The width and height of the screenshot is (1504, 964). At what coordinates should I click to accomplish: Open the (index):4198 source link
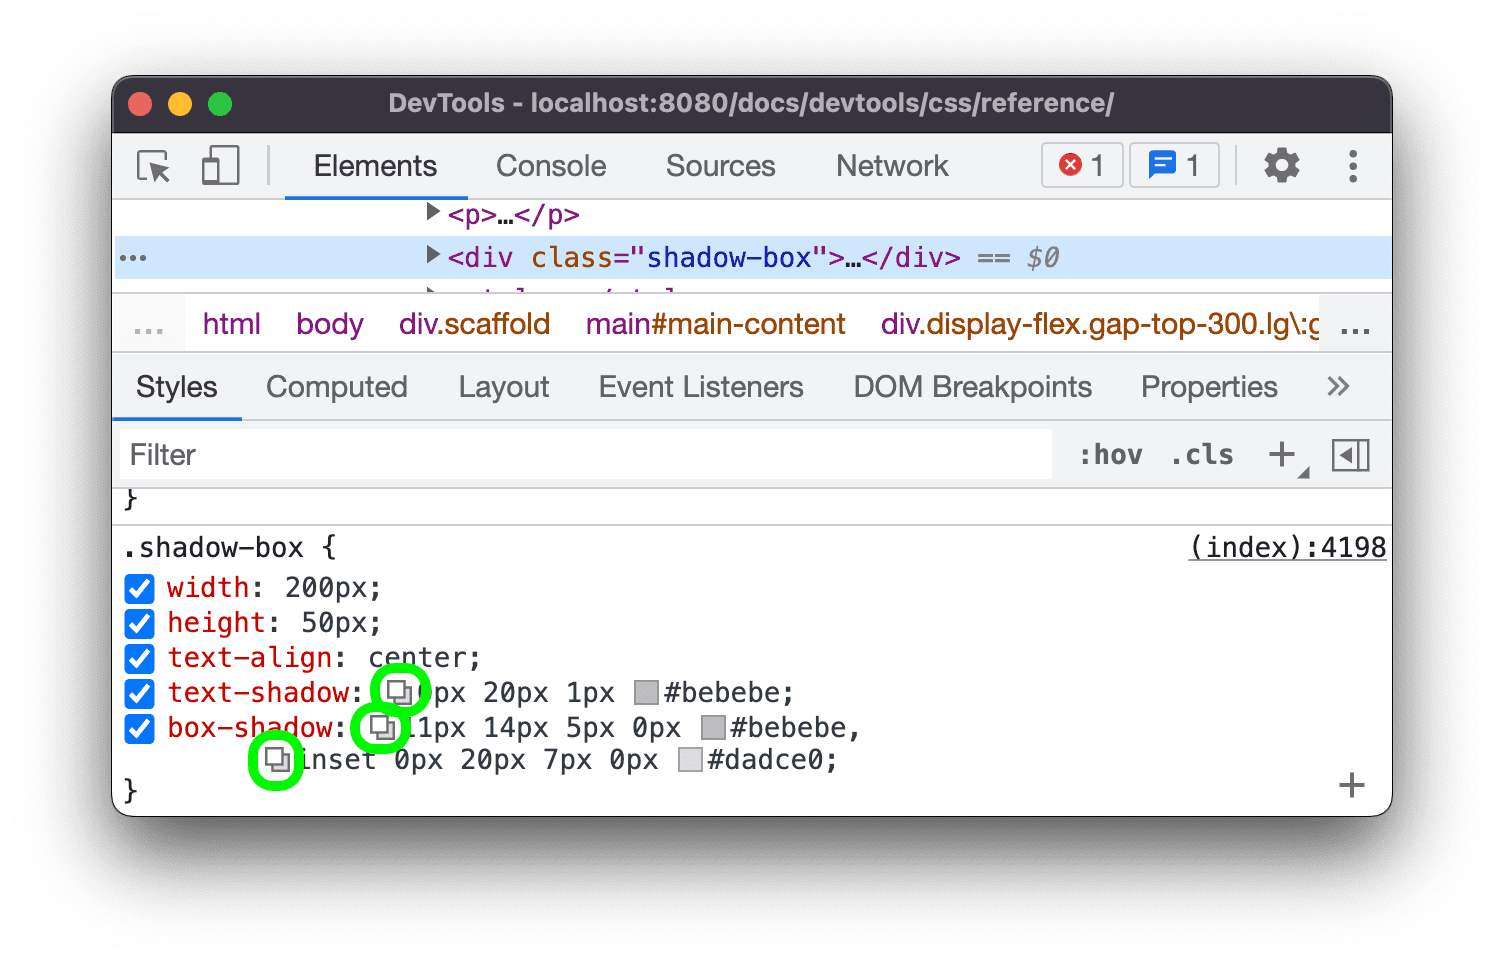pyautogui.click(x=1287, y=547)
